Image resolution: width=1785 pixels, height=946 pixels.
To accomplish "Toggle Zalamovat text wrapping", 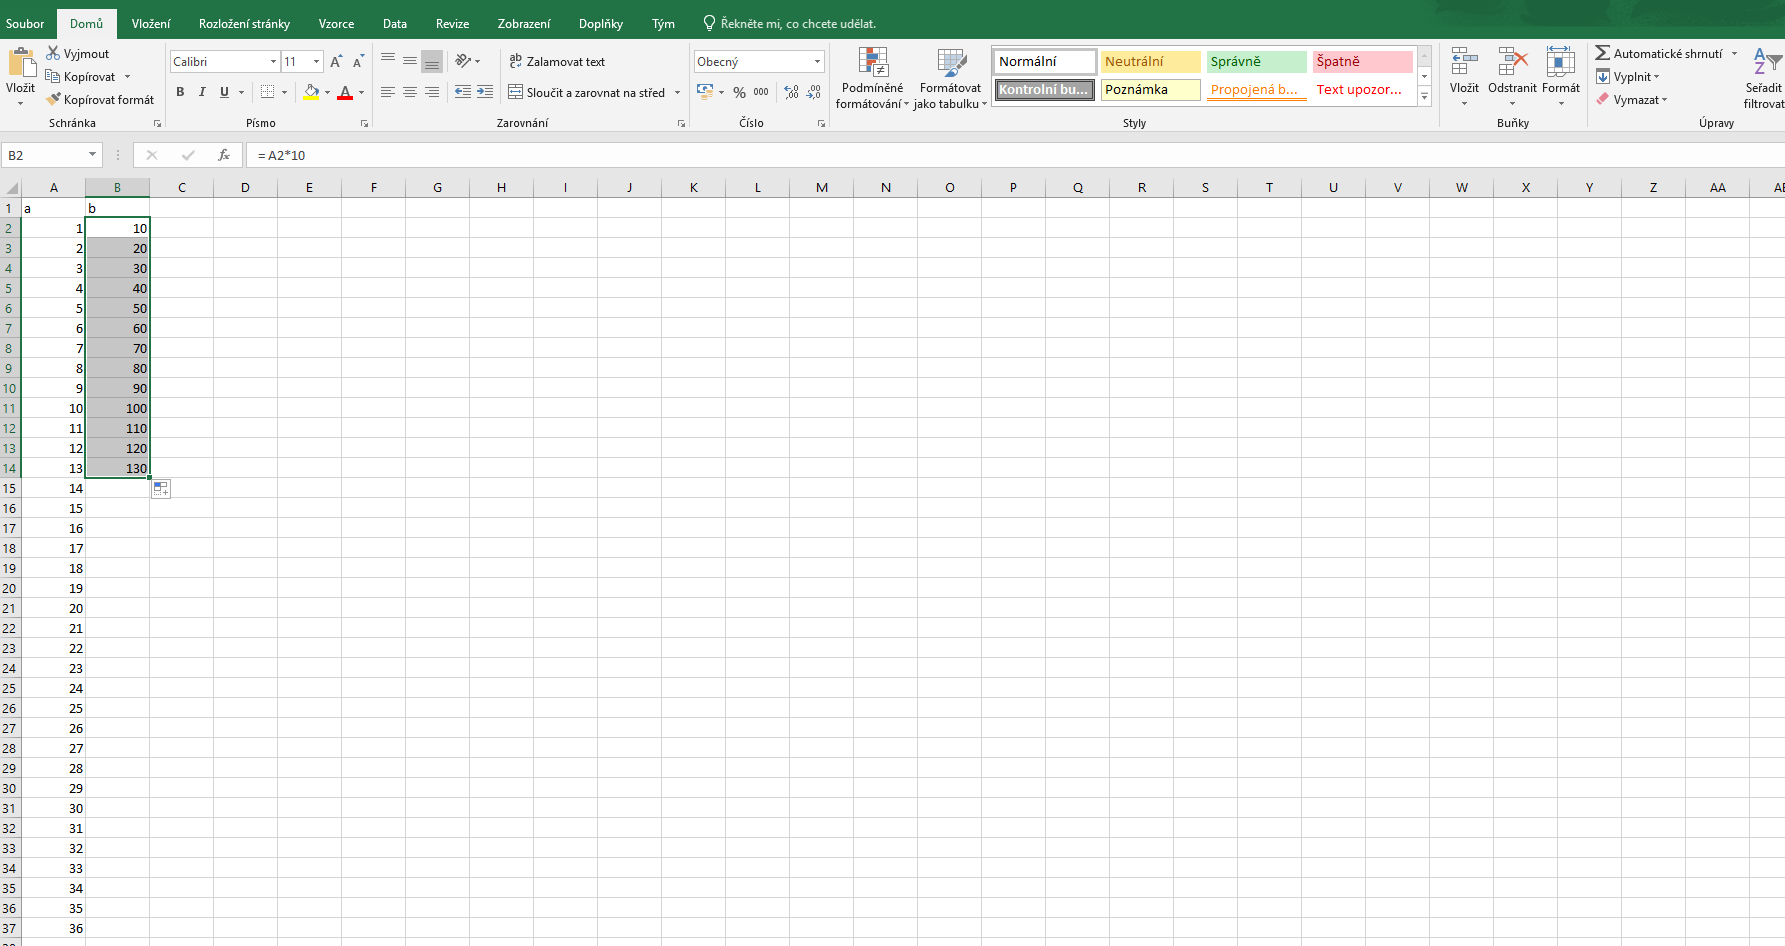I will (x=557, y=62).
